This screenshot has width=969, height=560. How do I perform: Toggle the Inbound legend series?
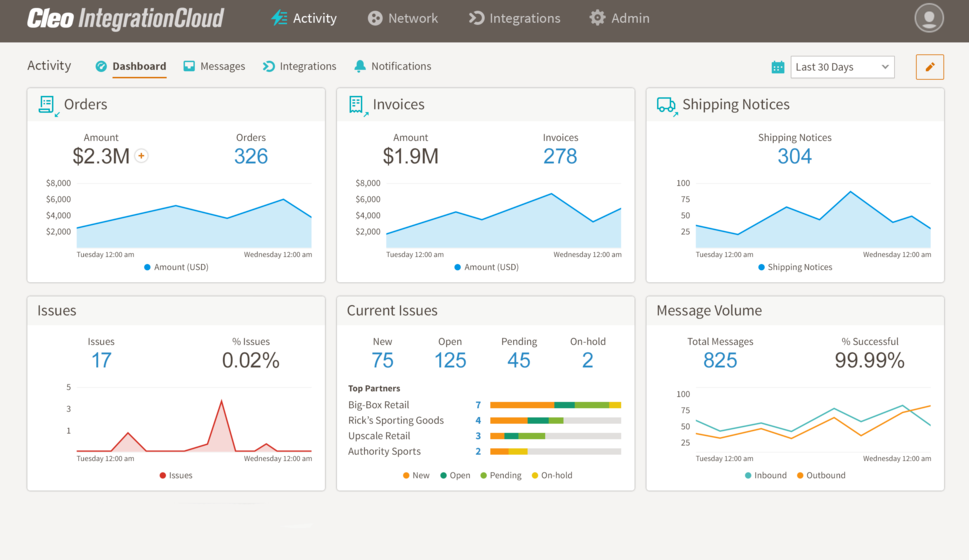(x=767, y=475)
